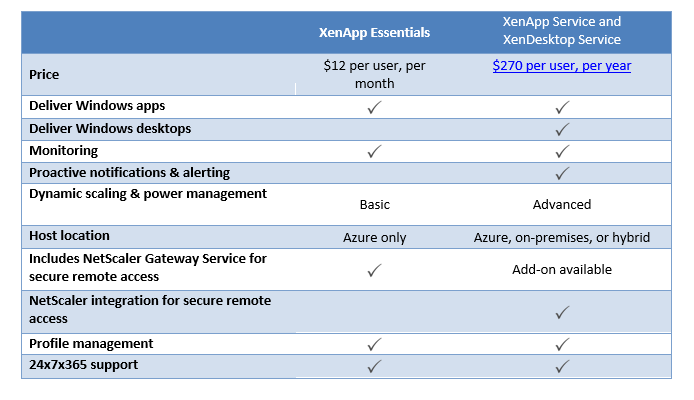The width and height of the screenshot is (694, 400).
Task: Select the XenApp Essentials column header
Action: [x=374, y=32]
